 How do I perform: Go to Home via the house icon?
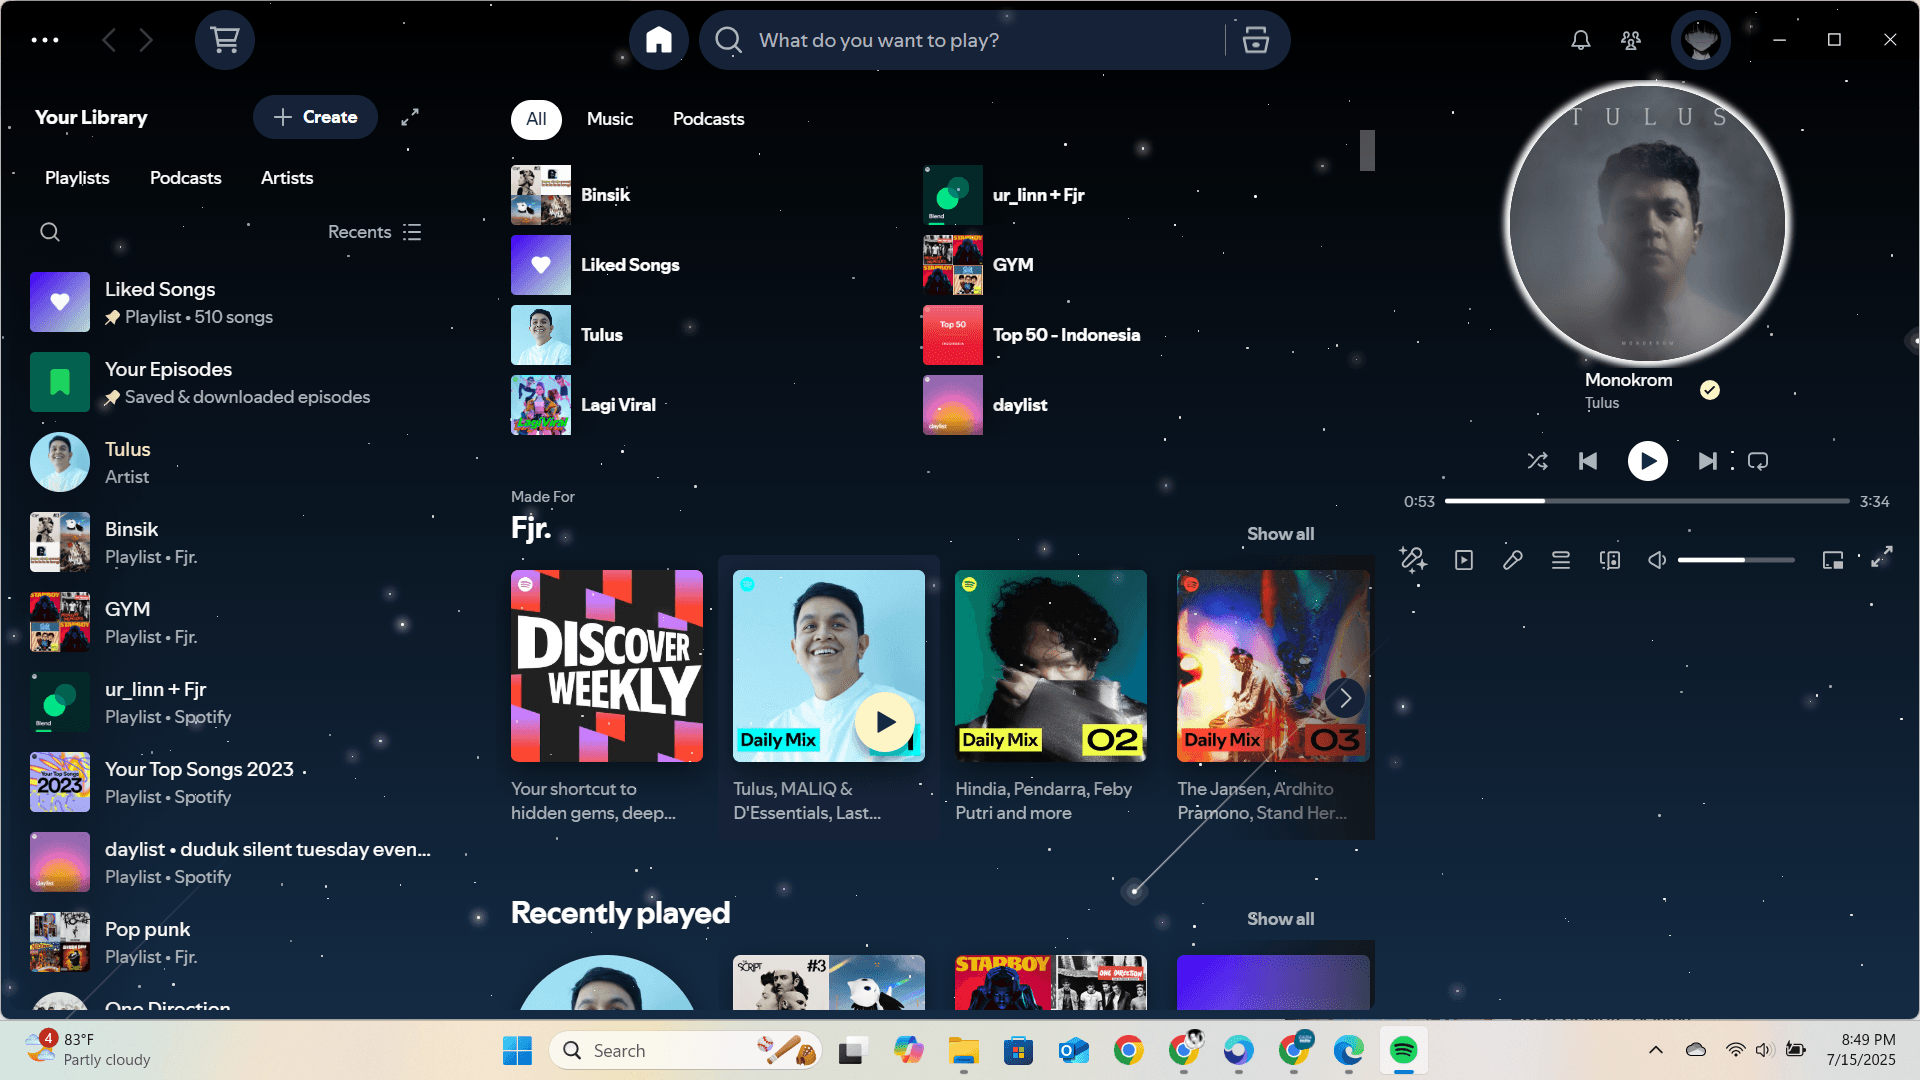tap(659, 40)
